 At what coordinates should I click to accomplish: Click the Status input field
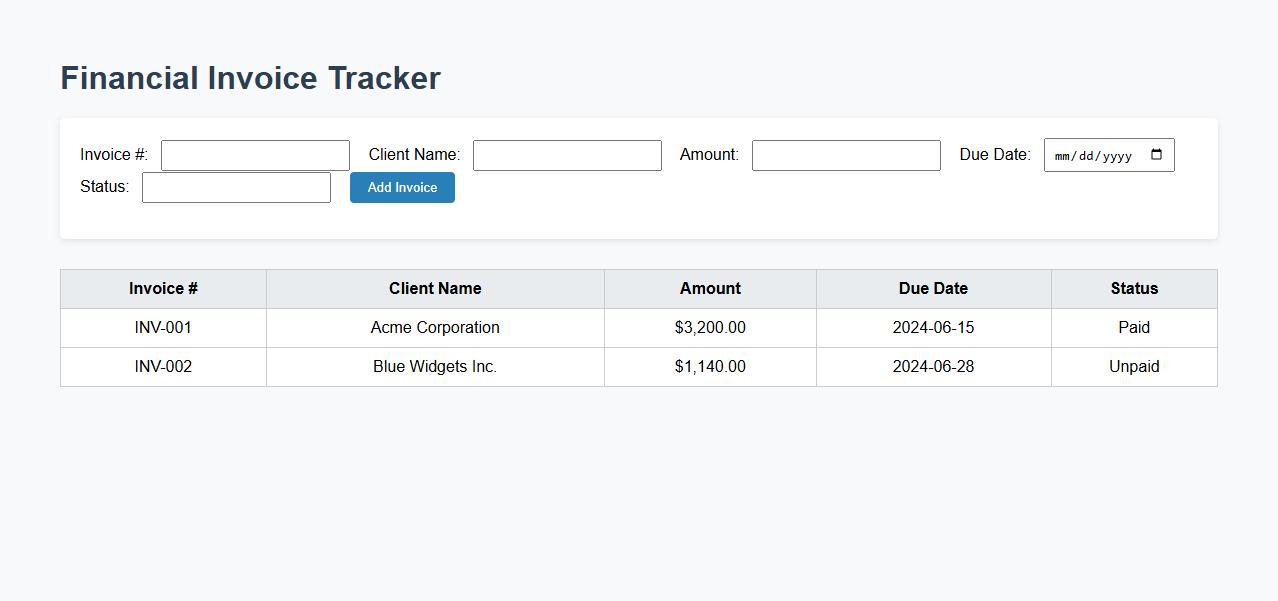[x=236, y=187]
